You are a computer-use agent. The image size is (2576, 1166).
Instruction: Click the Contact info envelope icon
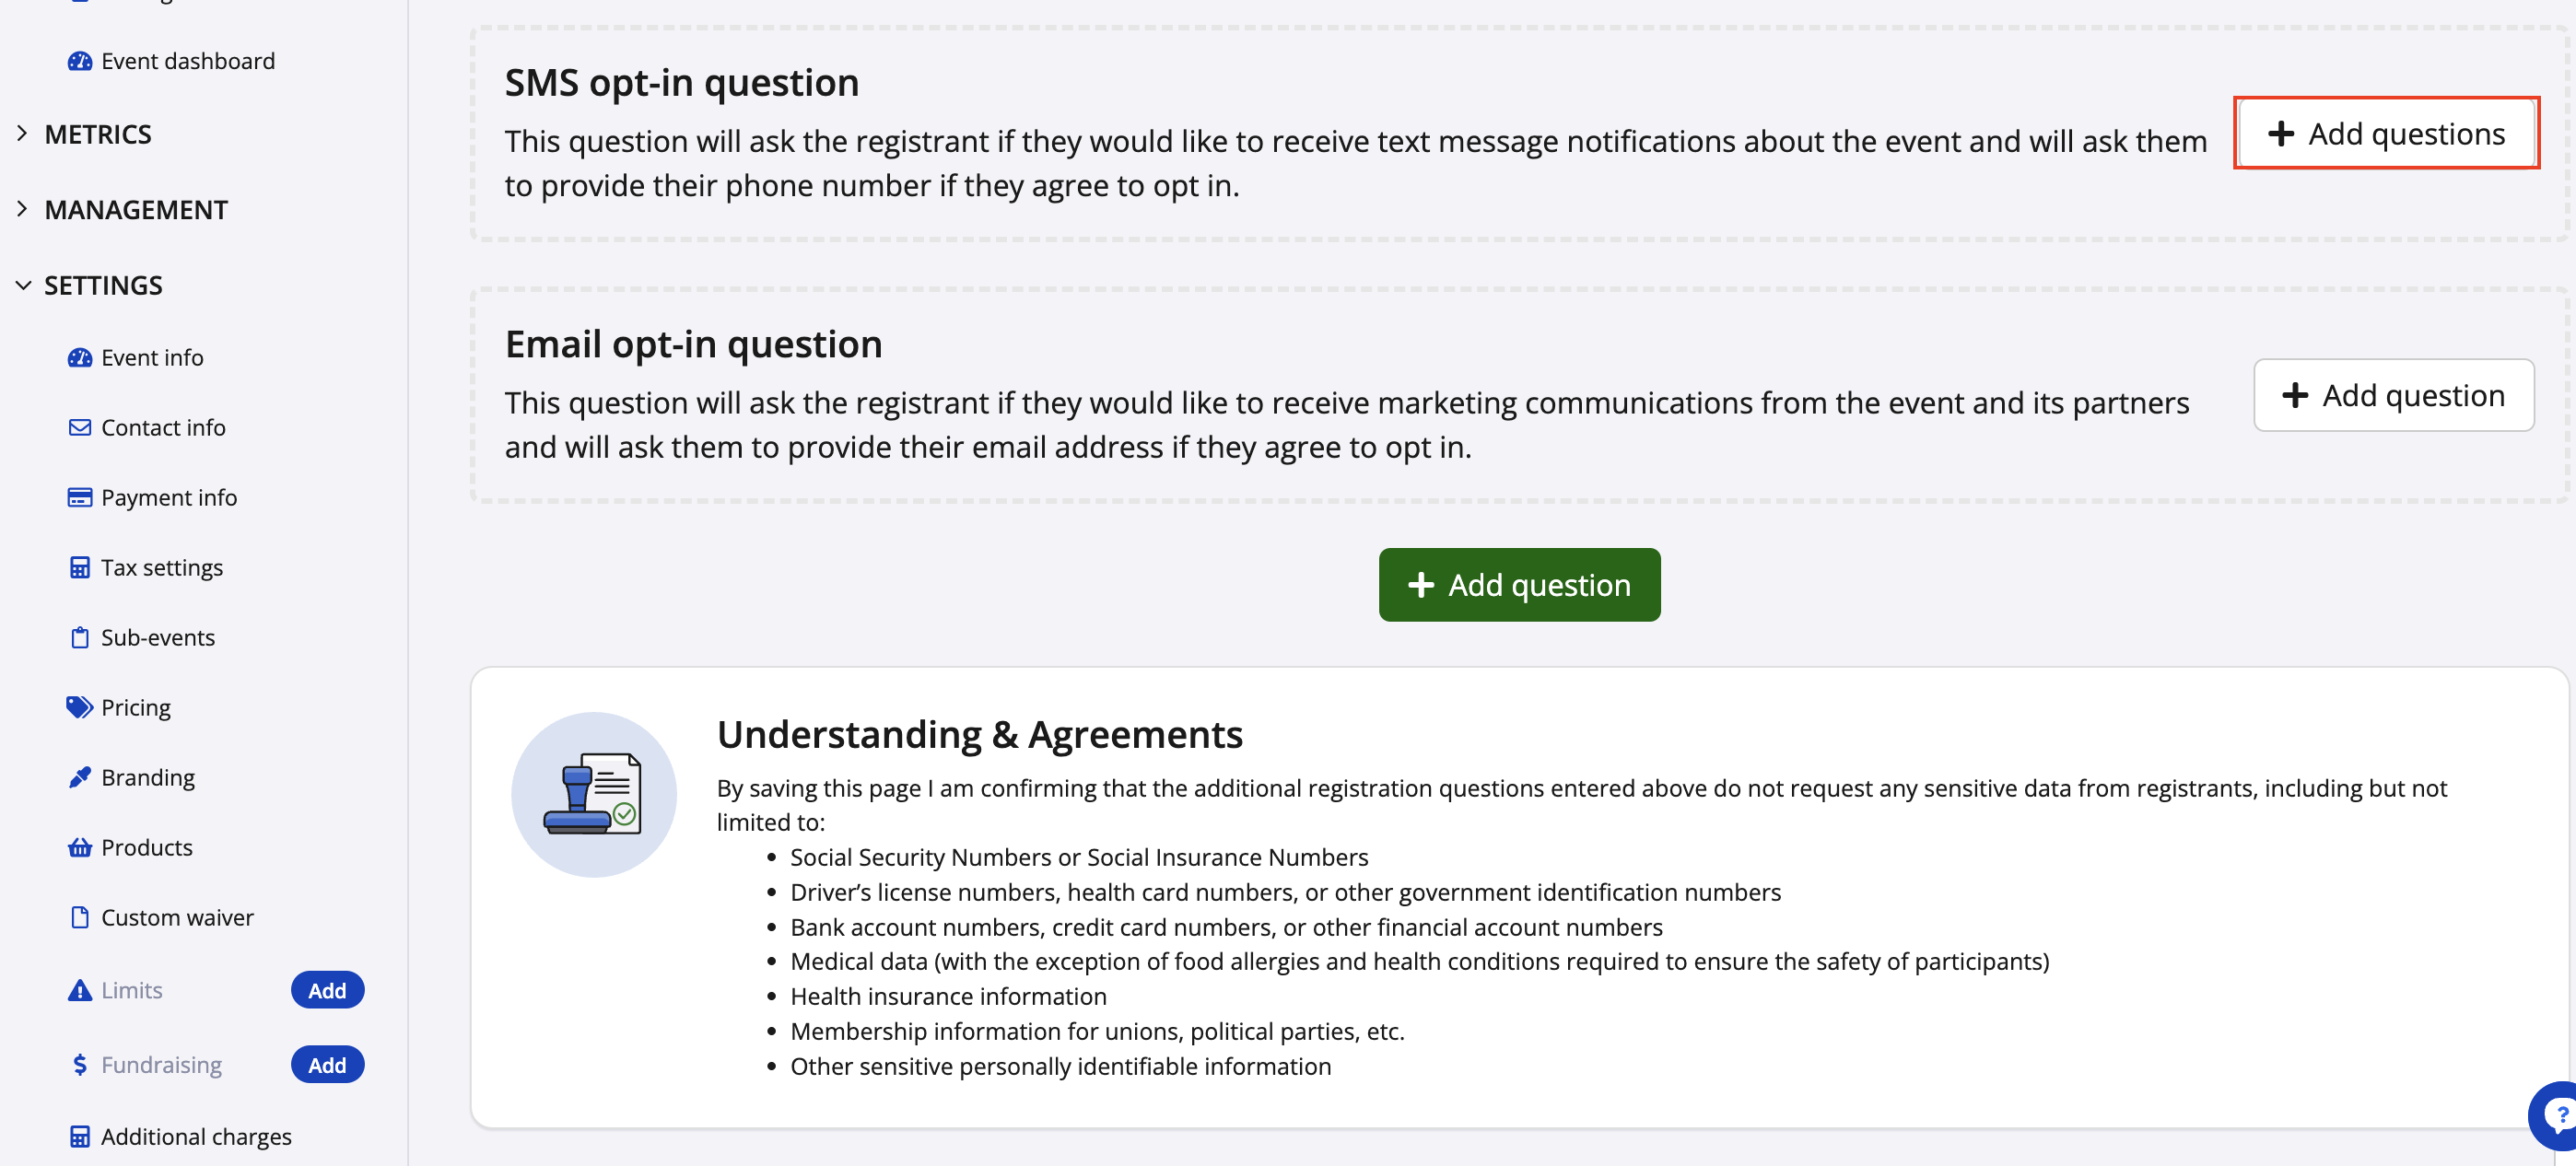pos(79,428)
